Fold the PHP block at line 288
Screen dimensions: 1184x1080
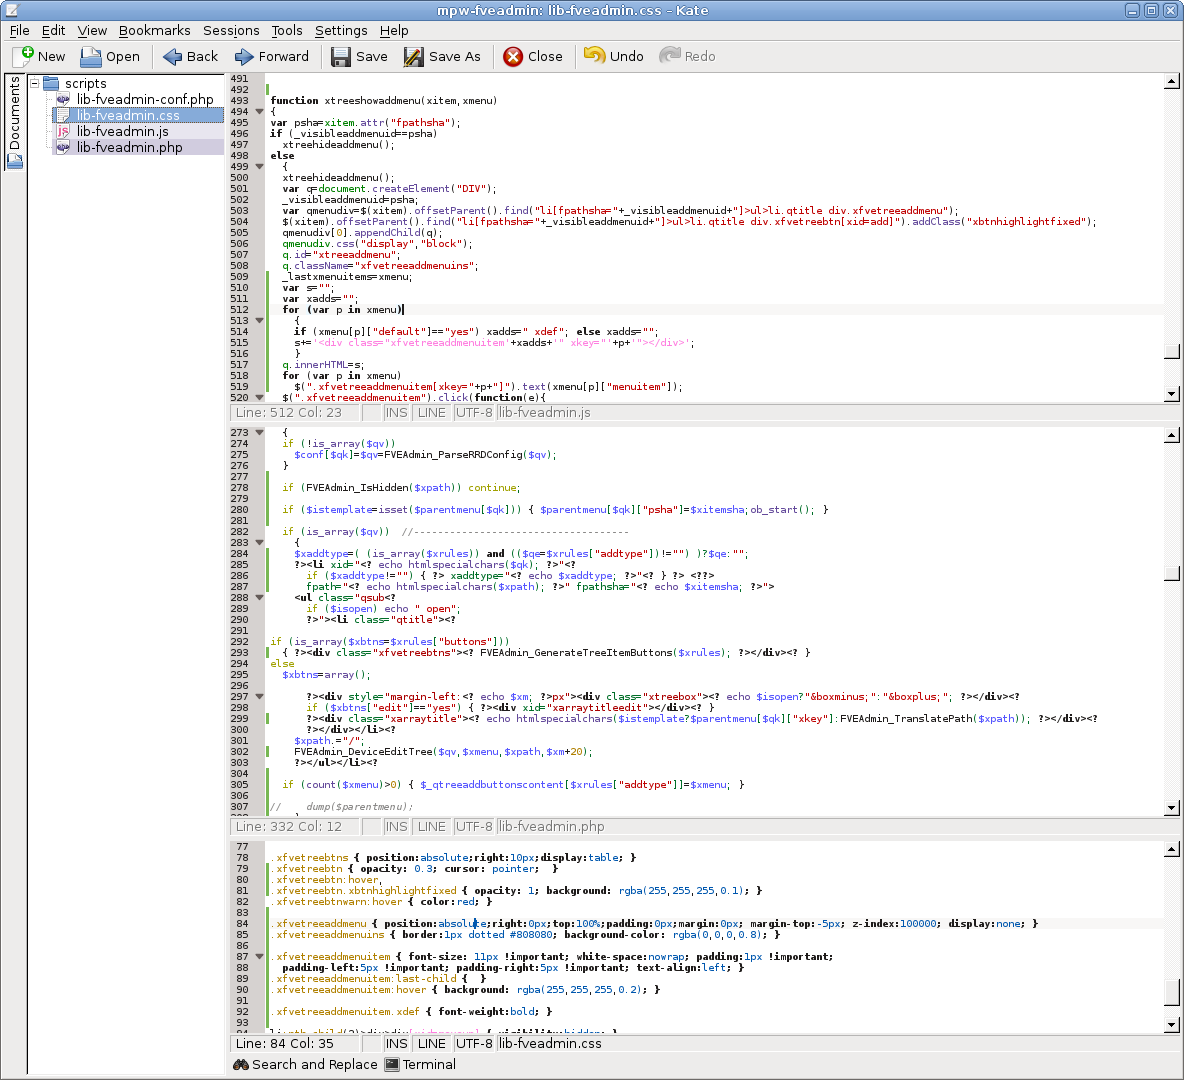[x=260, y=597]
